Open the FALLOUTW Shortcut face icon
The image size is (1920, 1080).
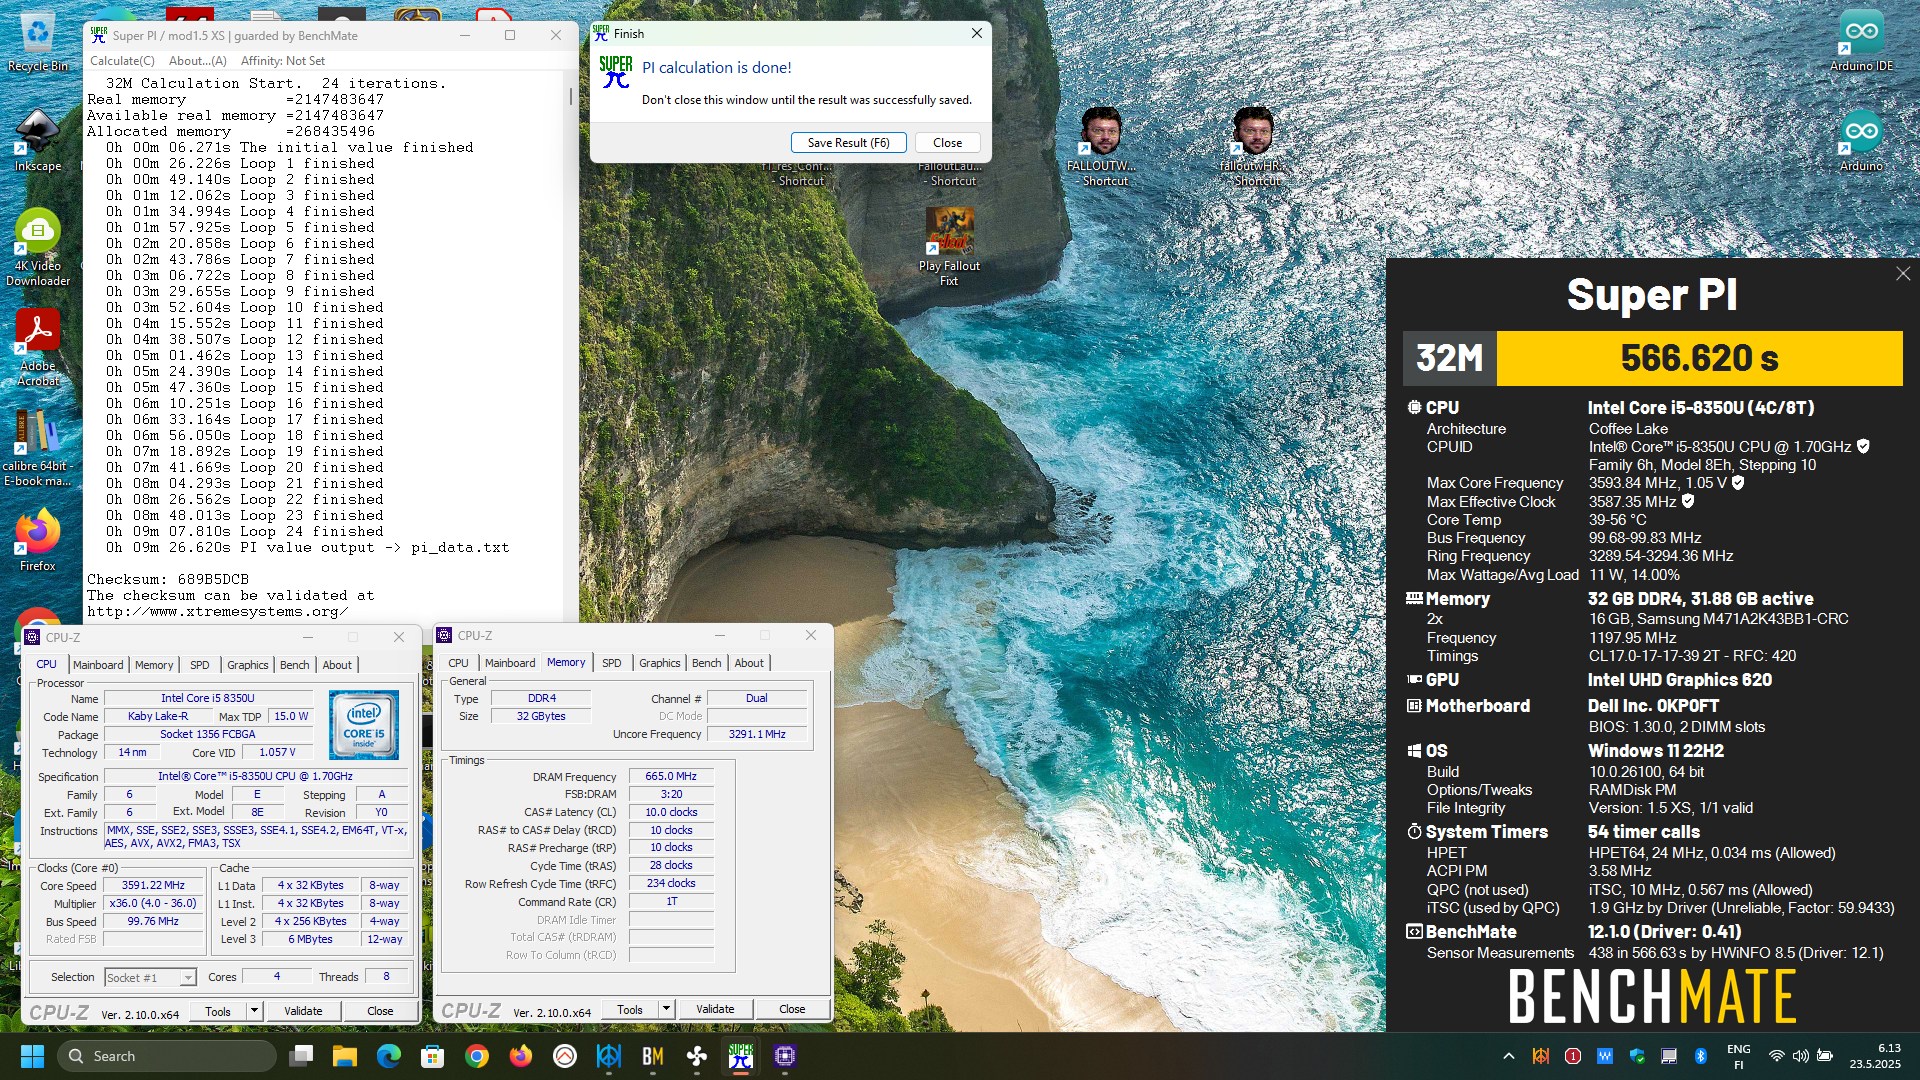pyautogui.click(x=1103, y=147)
